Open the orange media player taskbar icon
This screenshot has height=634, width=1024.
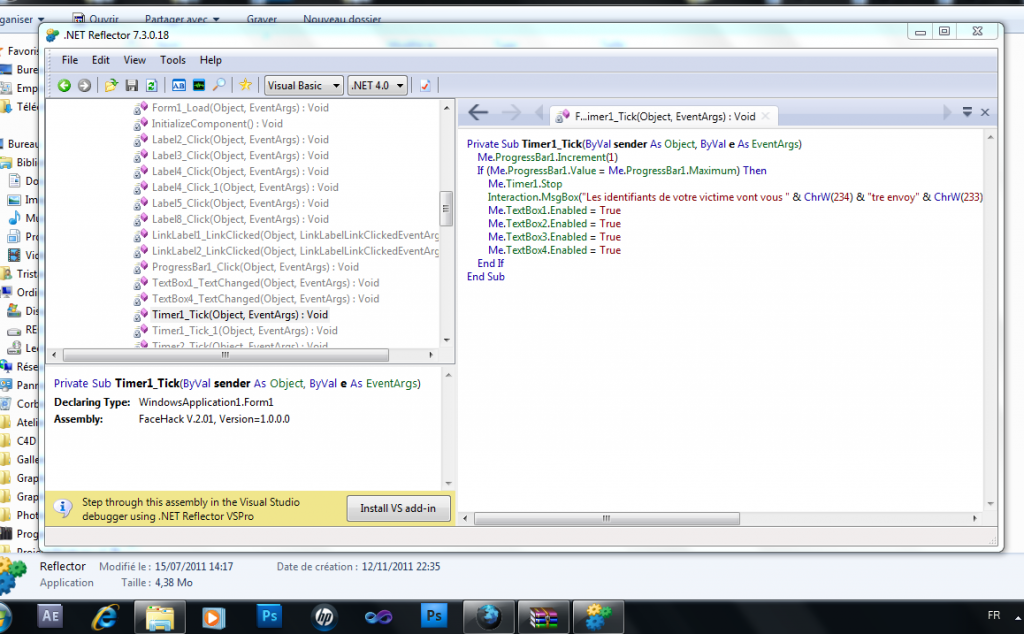pyautogui.click(x=214, y=617)
